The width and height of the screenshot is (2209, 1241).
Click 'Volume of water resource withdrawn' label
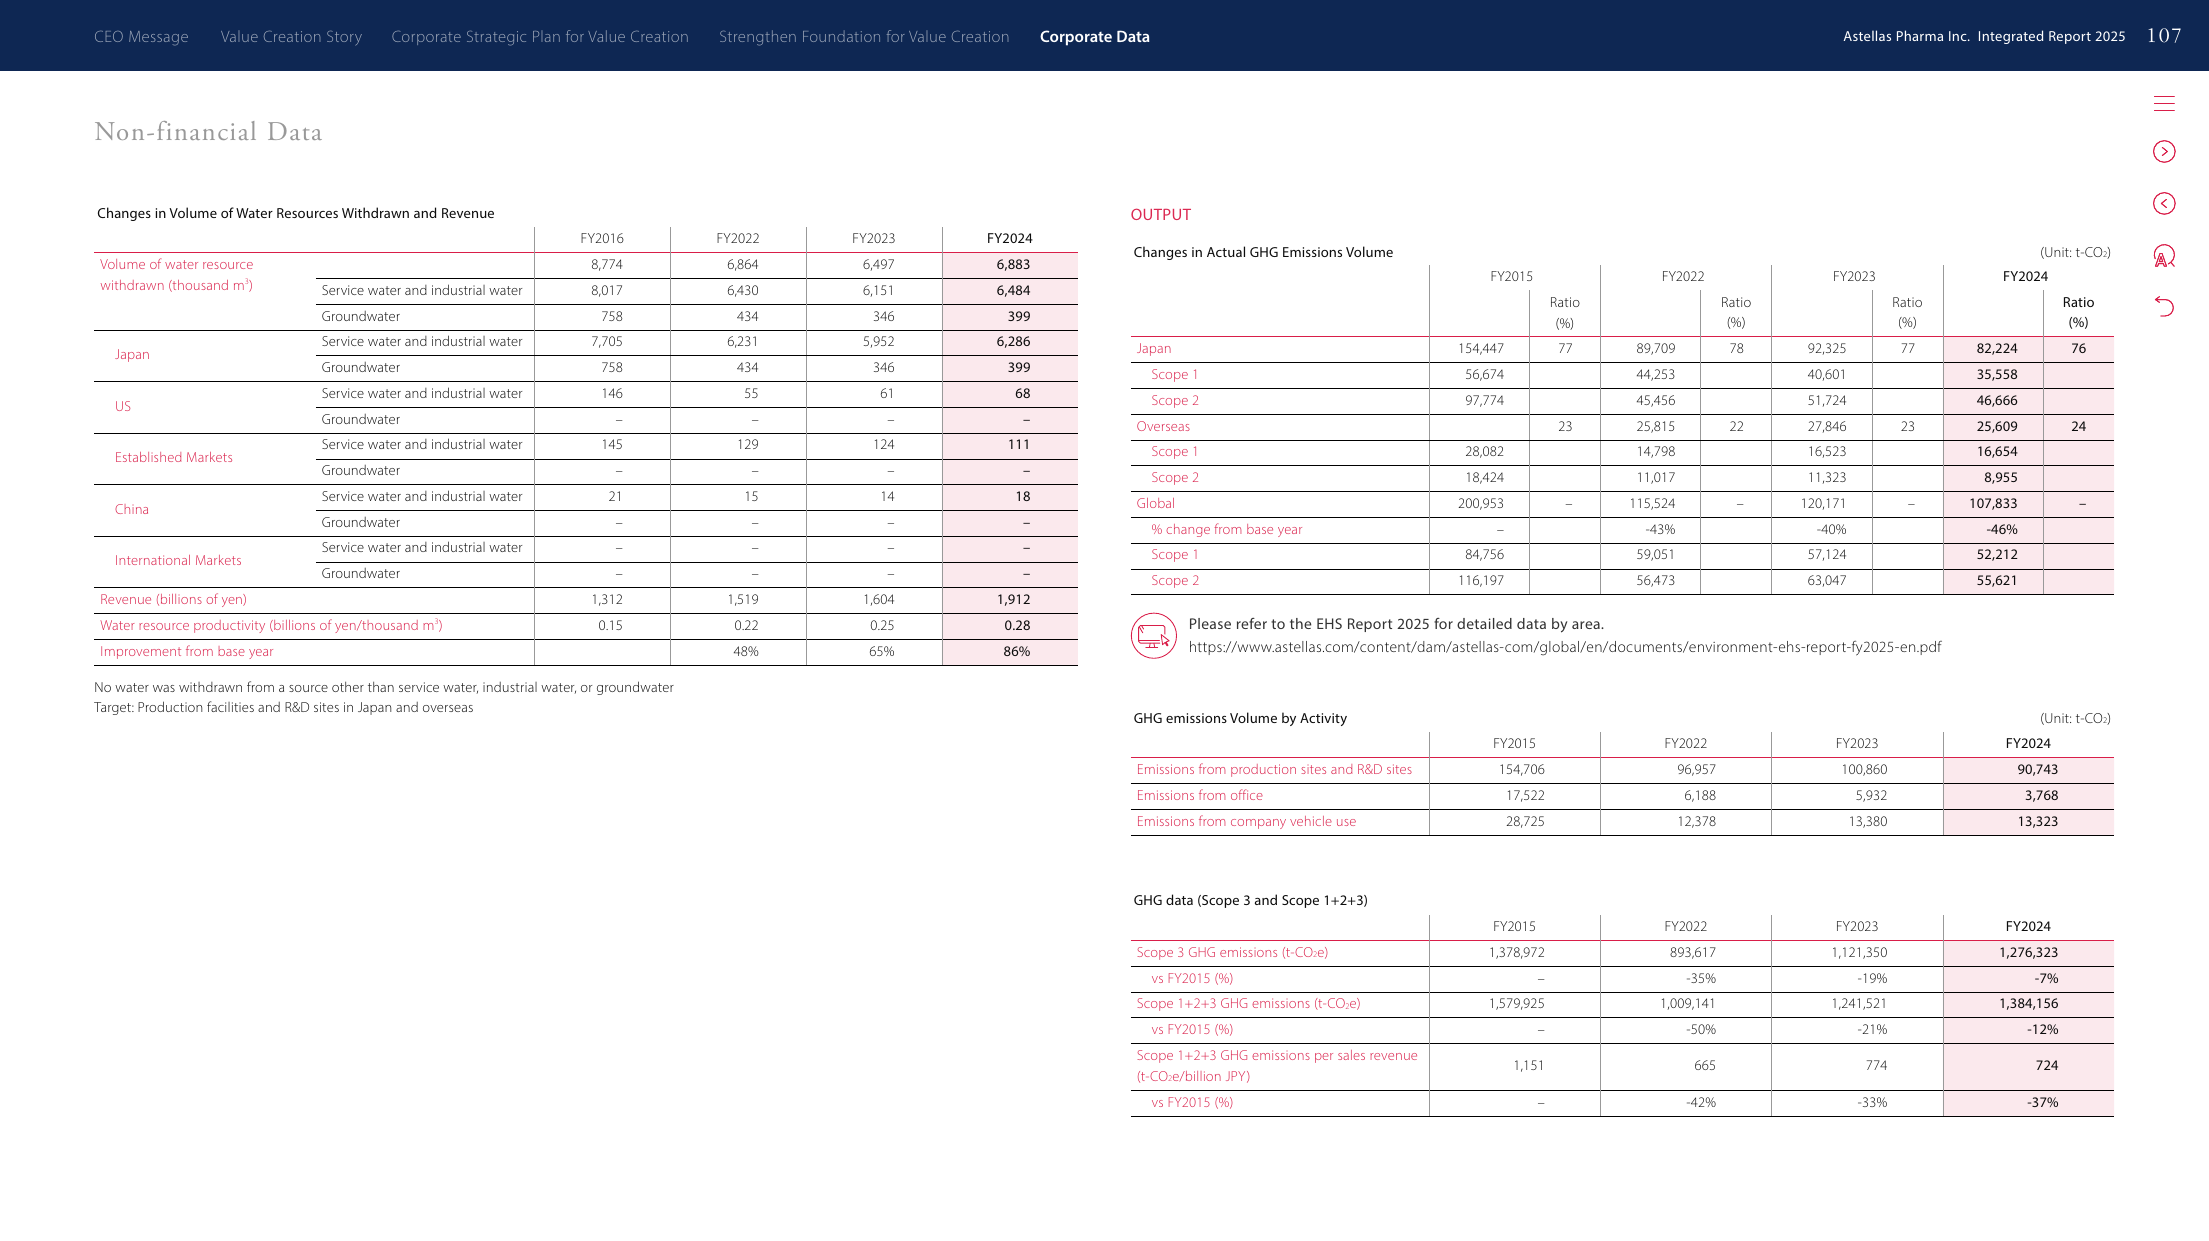click(176, 275)
